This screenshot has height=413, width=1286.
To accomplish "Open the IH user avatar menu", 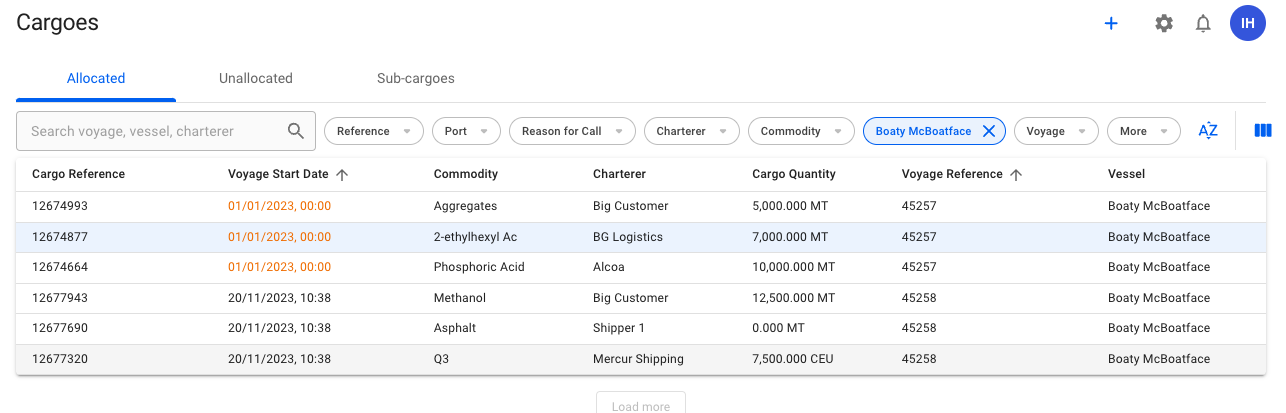I will (x=1248, y=23).
